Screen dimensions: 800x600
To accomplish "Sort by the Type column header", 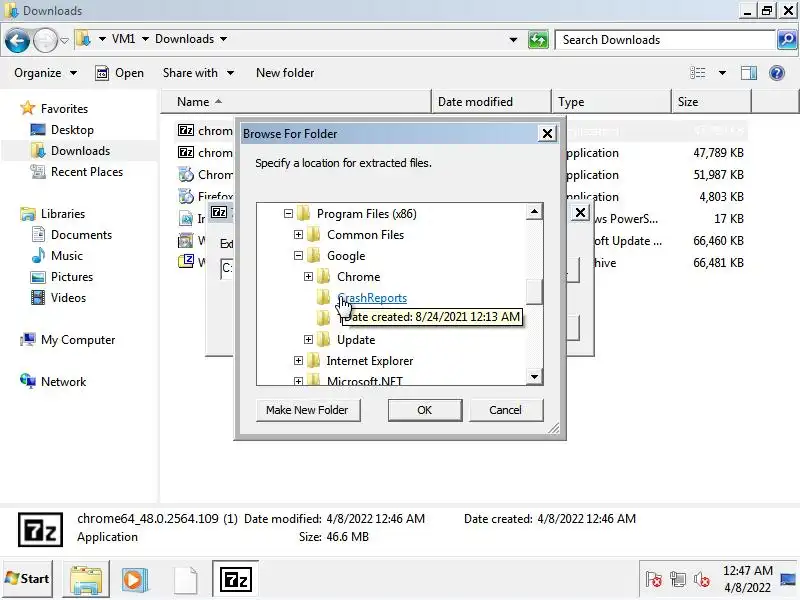I will coord(611,102).
